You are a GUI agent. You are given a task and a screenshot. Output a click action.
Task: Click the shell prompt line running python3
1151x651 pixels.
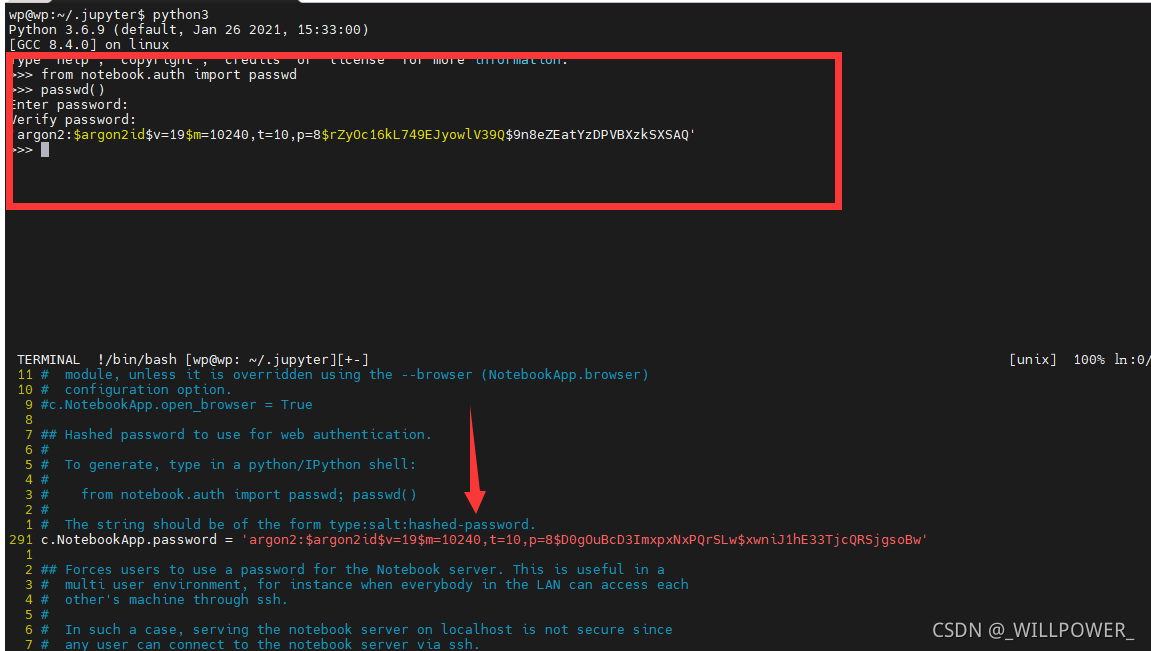[x=109, y=15]
